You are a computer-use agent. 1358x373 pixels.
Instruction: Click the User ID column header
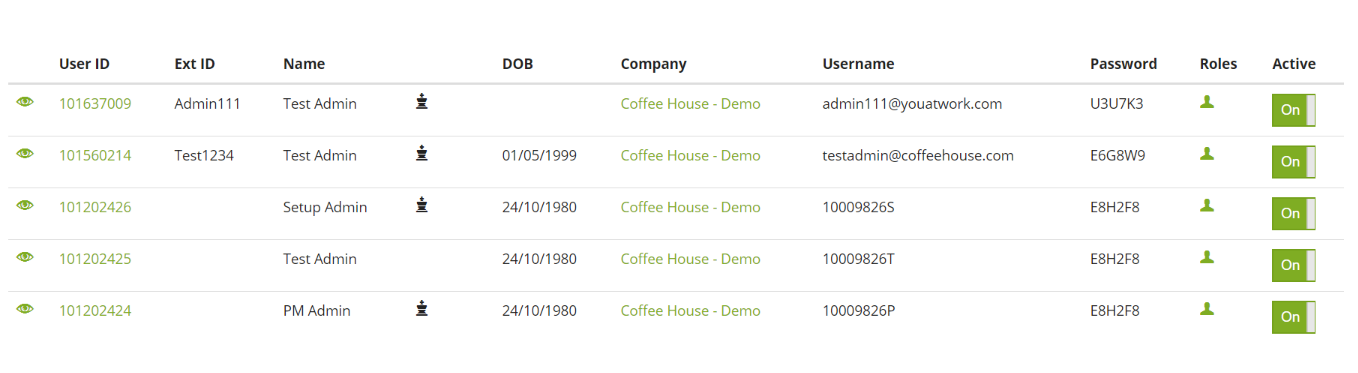coord(84,64)
